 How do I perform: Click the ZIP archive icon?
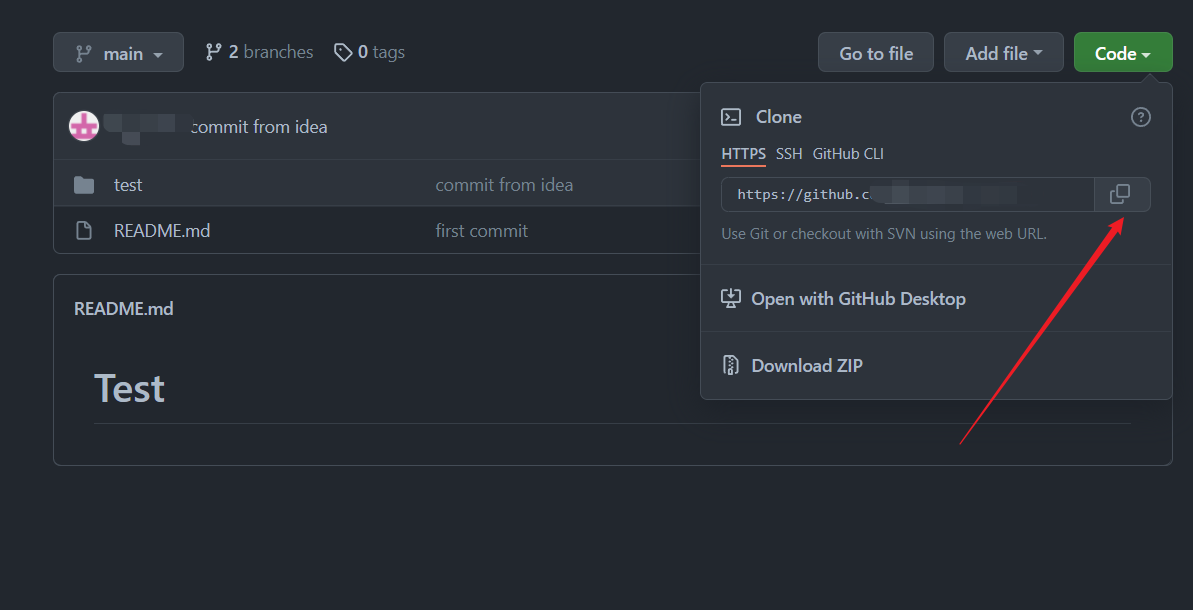click(731, 365)
